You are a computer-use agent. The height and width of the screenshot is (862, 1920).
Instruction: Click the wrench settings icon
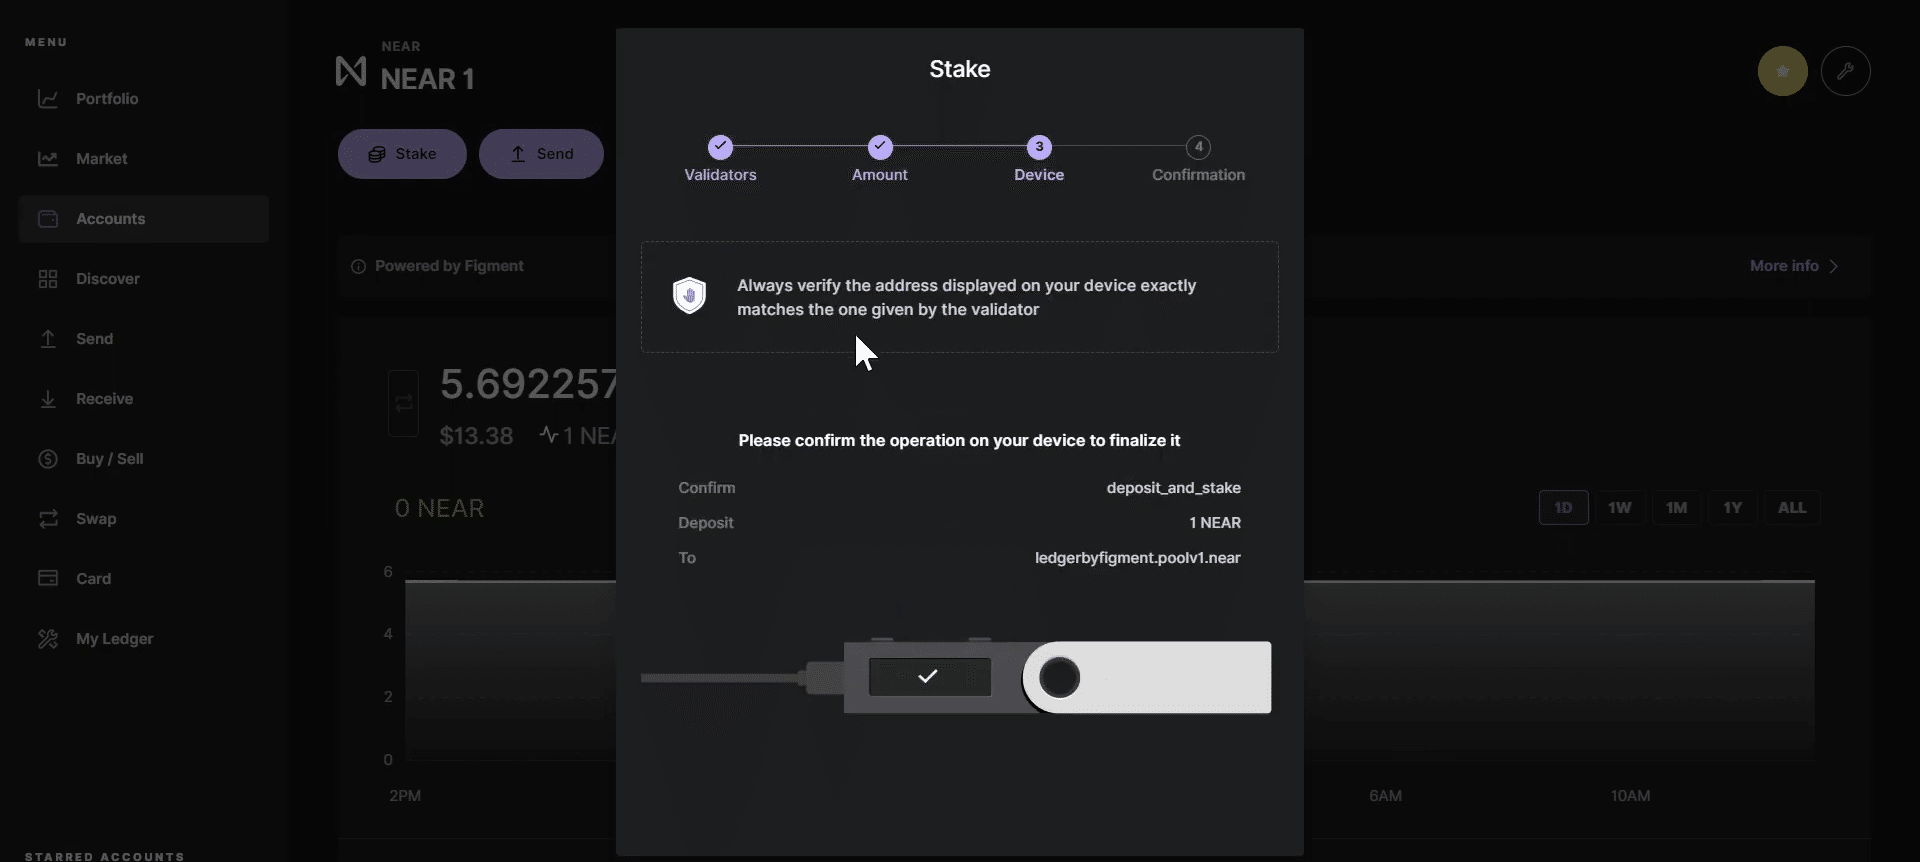(1845, 71)
